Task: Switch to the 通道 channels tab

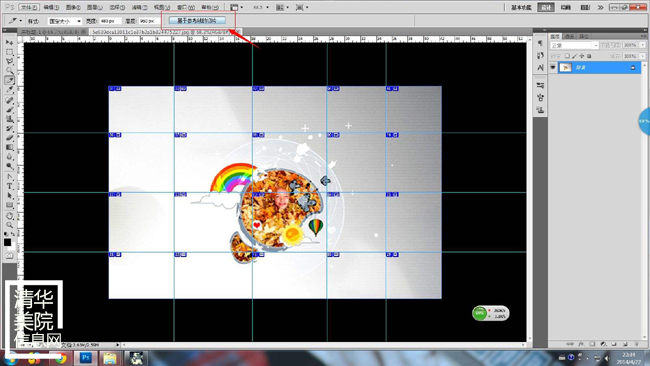Action: coord(569,36)
